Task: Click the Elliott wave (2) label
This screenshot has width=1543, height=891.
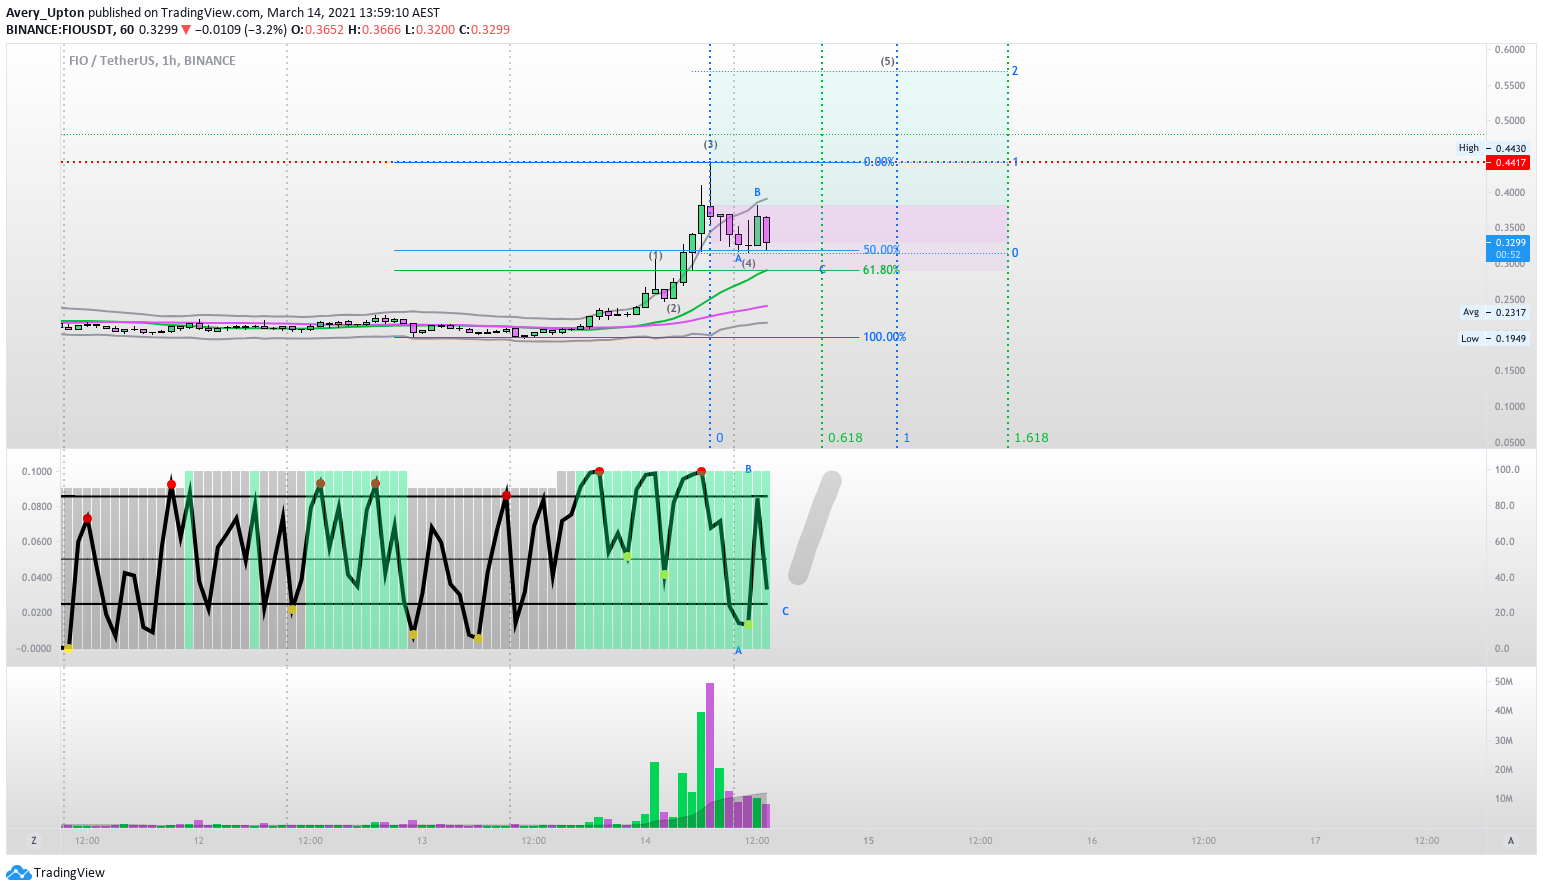Action: coord(674,308)
